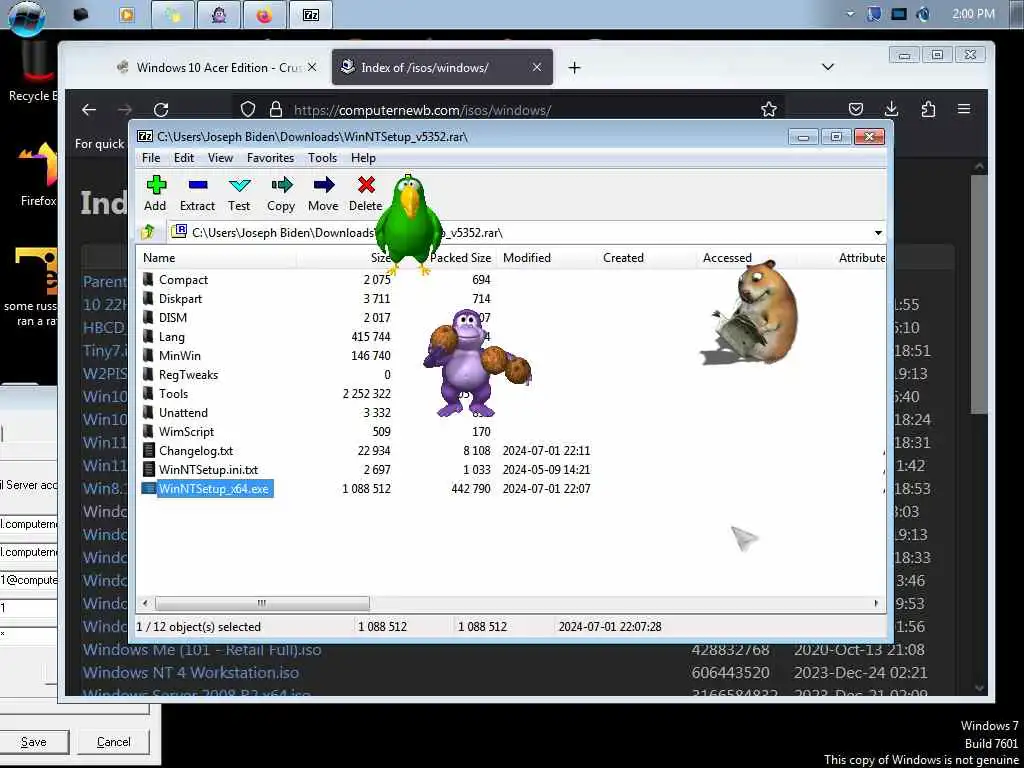The width and height of the screenshot is (1024, 768).
Task: Sort by the Accessed column header
Action: (746, 257)
